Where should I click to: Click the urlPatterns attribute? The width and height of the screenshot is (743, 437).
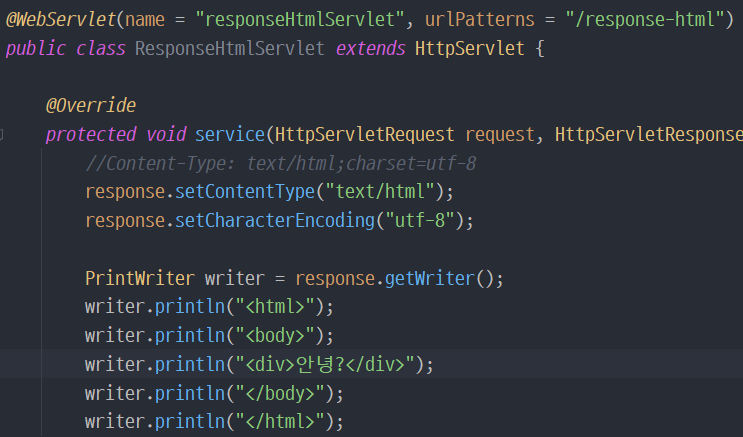click(x=480, y=19)
